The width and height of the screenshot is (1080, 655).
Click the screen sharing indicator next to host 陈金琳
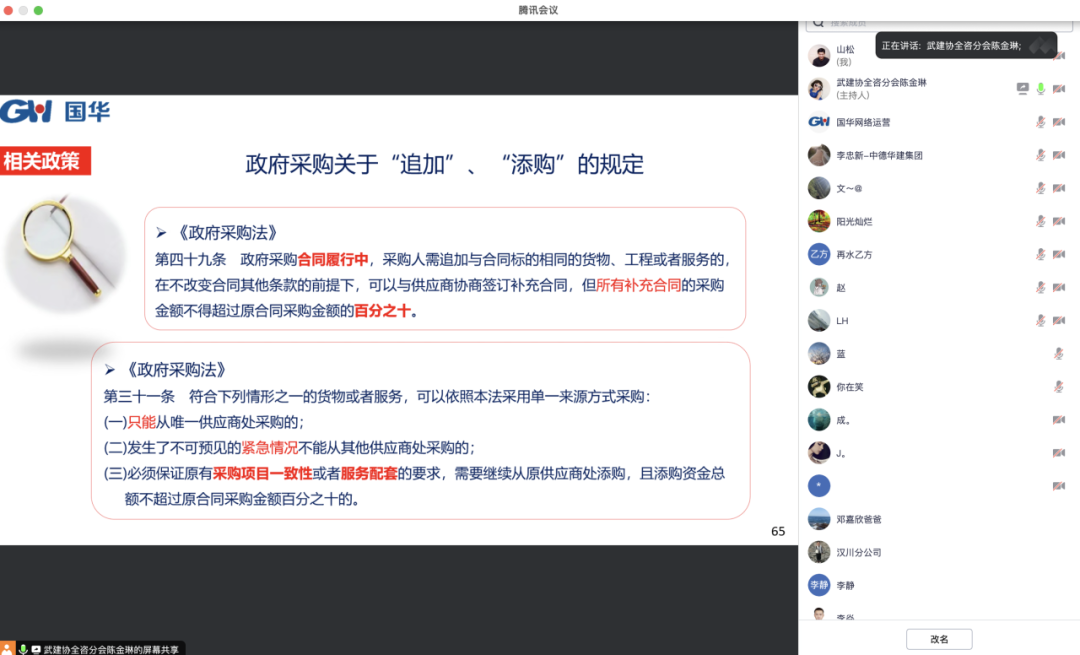coord(1022,88)
